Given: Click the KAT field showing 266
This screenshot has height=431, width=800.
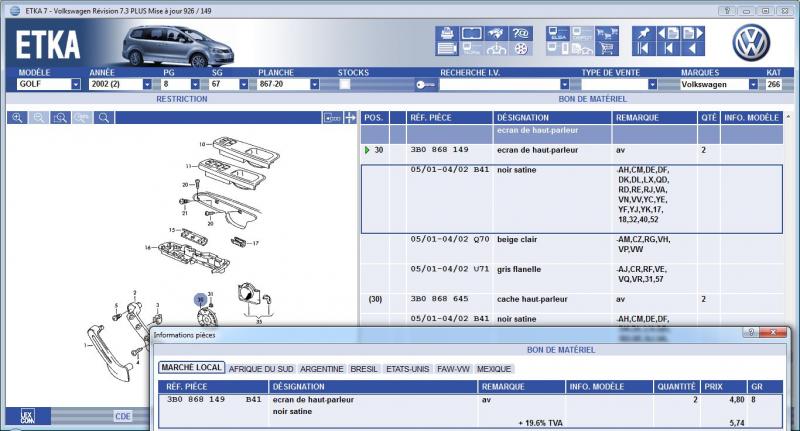Looking at the screenshot, I should click(x=773, y=84).
